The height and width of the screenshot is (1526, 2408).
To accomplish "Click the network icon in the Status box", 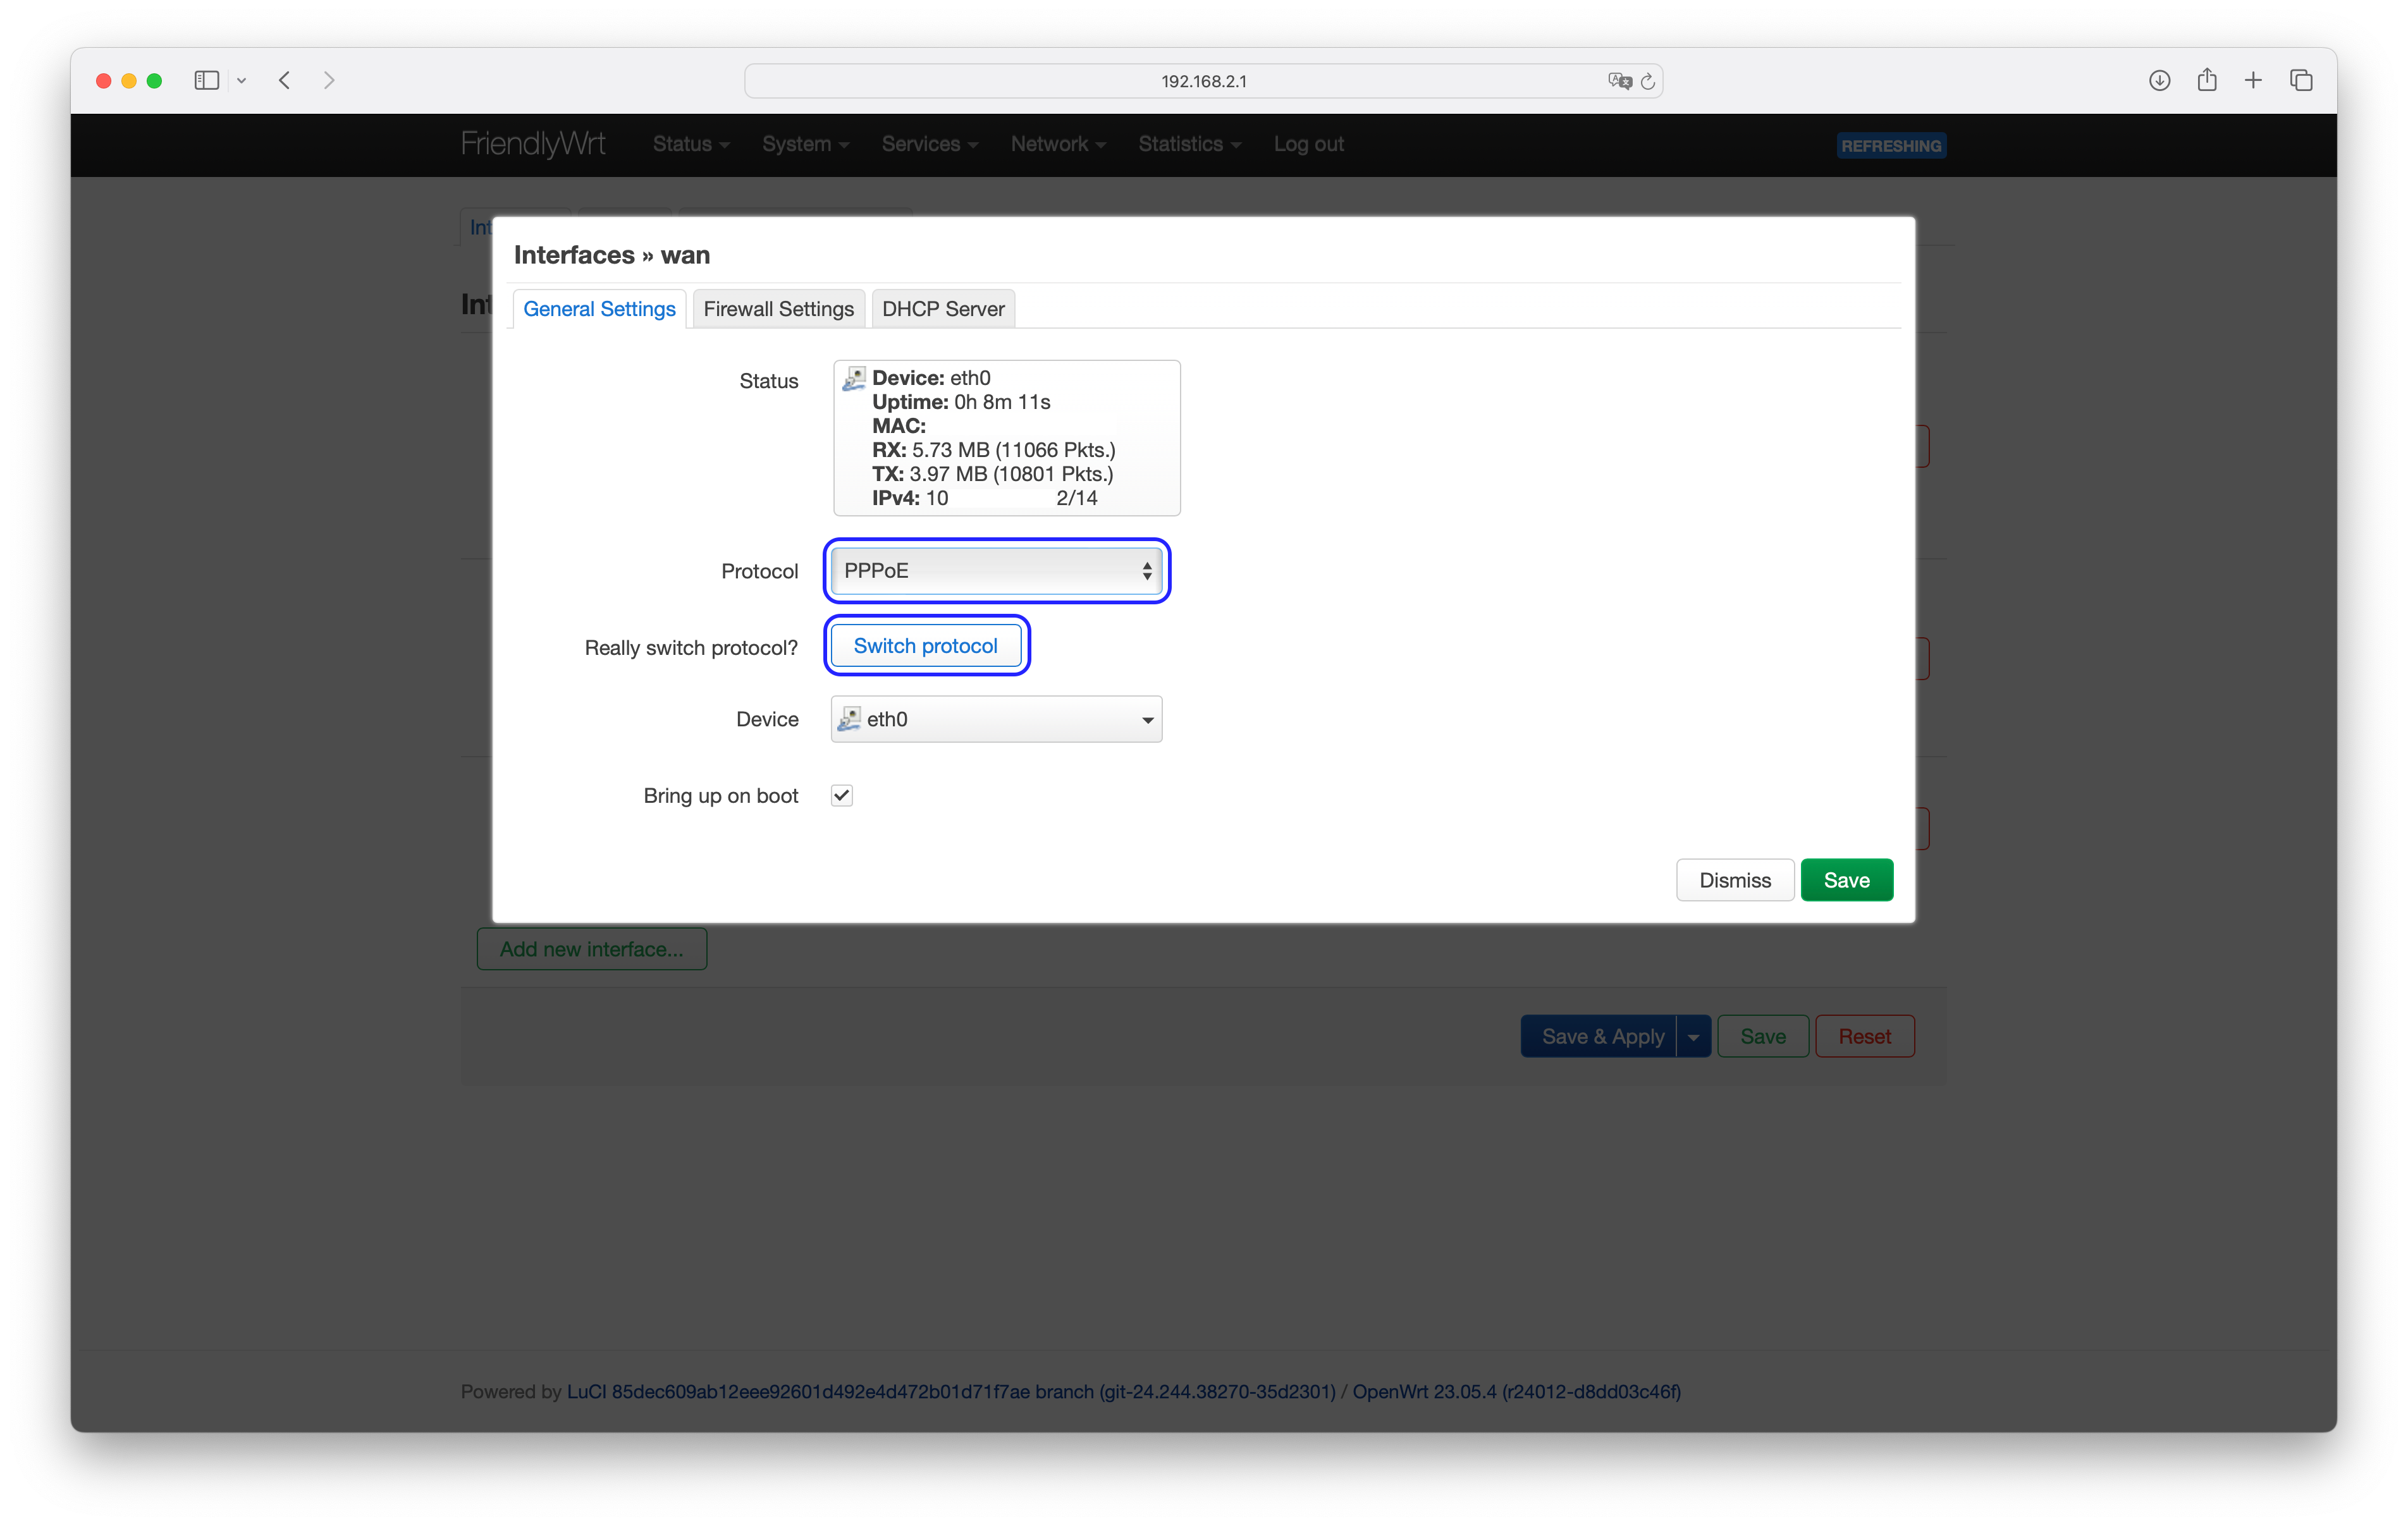I will pos(854,378).
